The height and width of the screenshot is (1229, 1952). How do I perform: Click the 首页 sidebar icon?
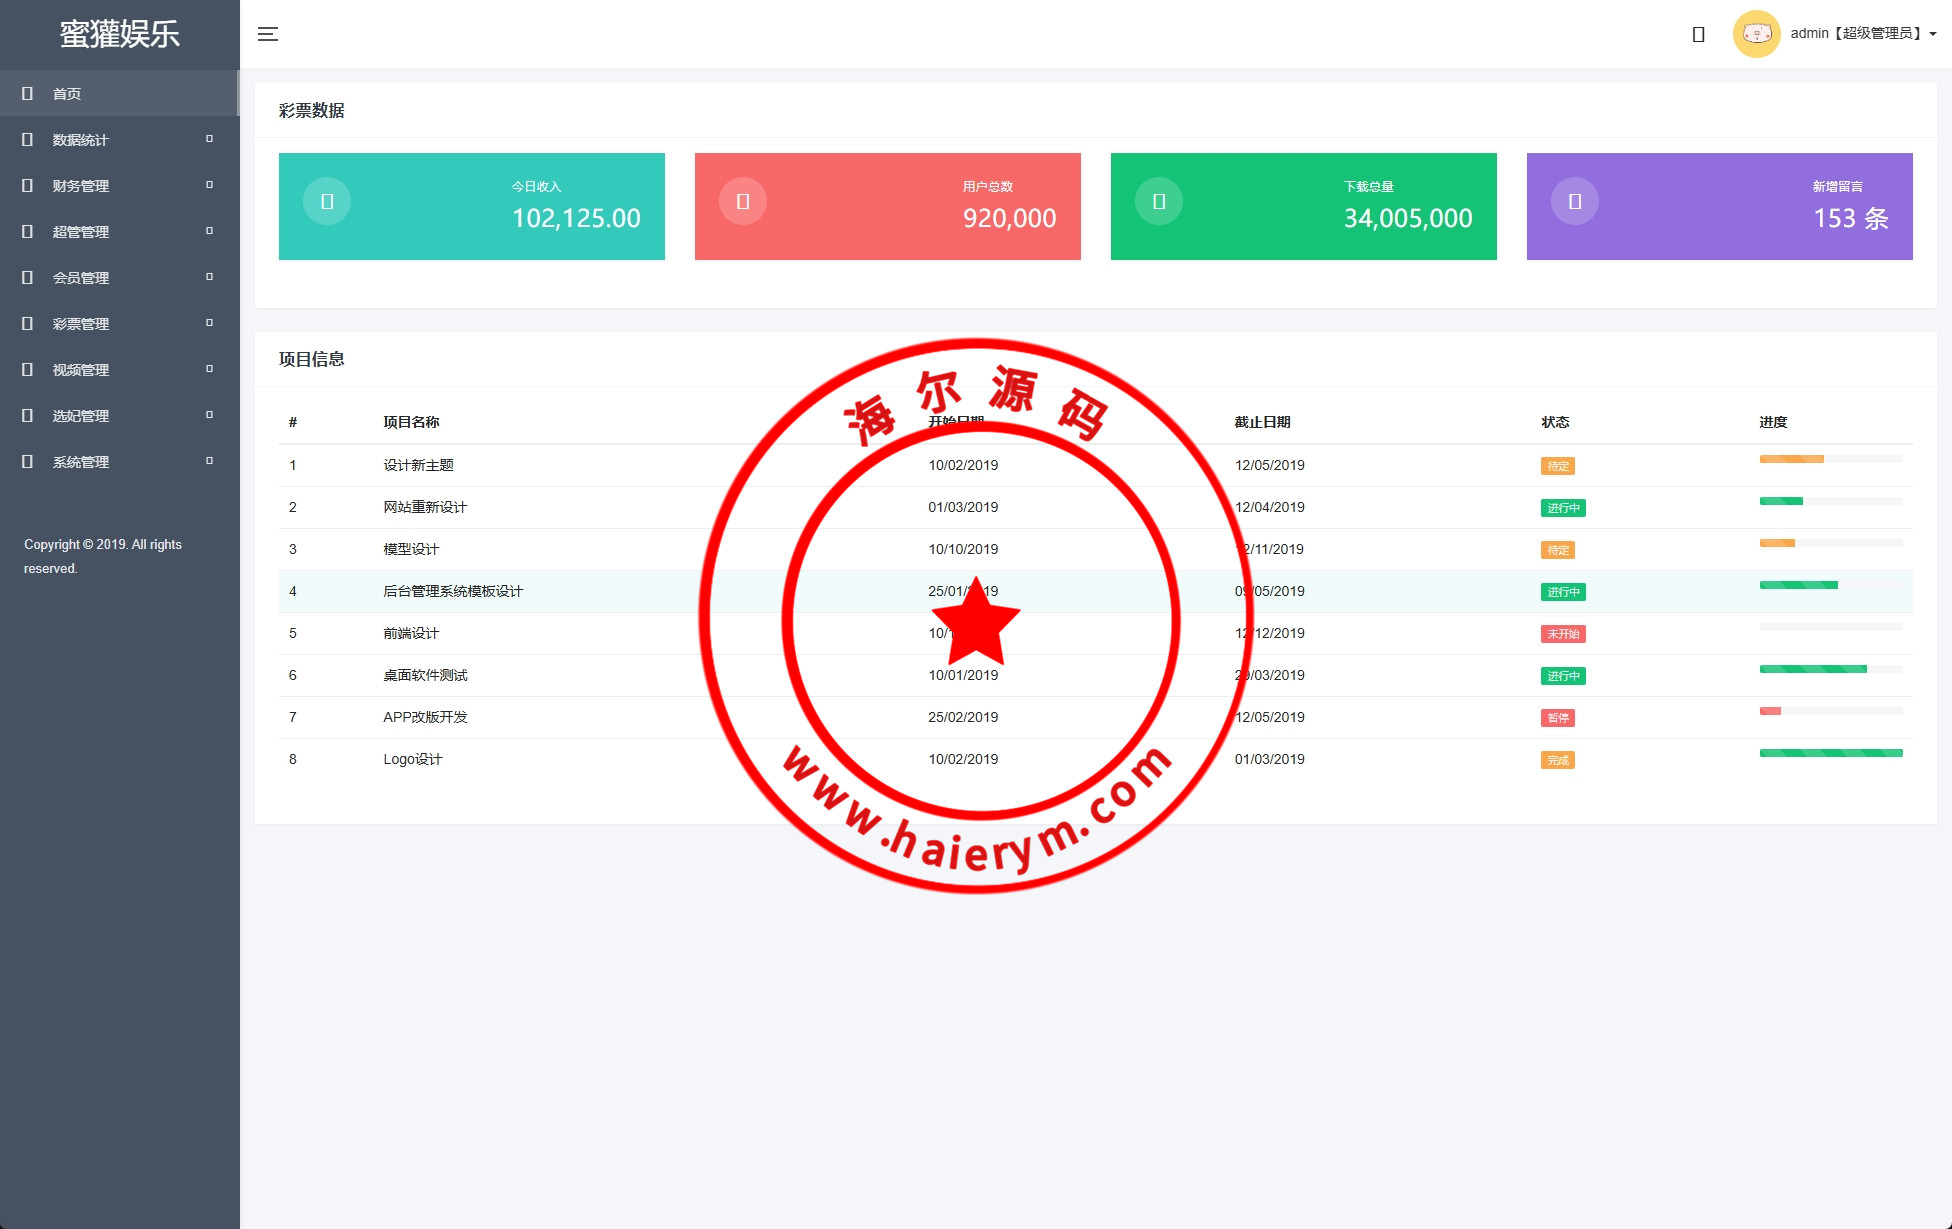point(28,93)
